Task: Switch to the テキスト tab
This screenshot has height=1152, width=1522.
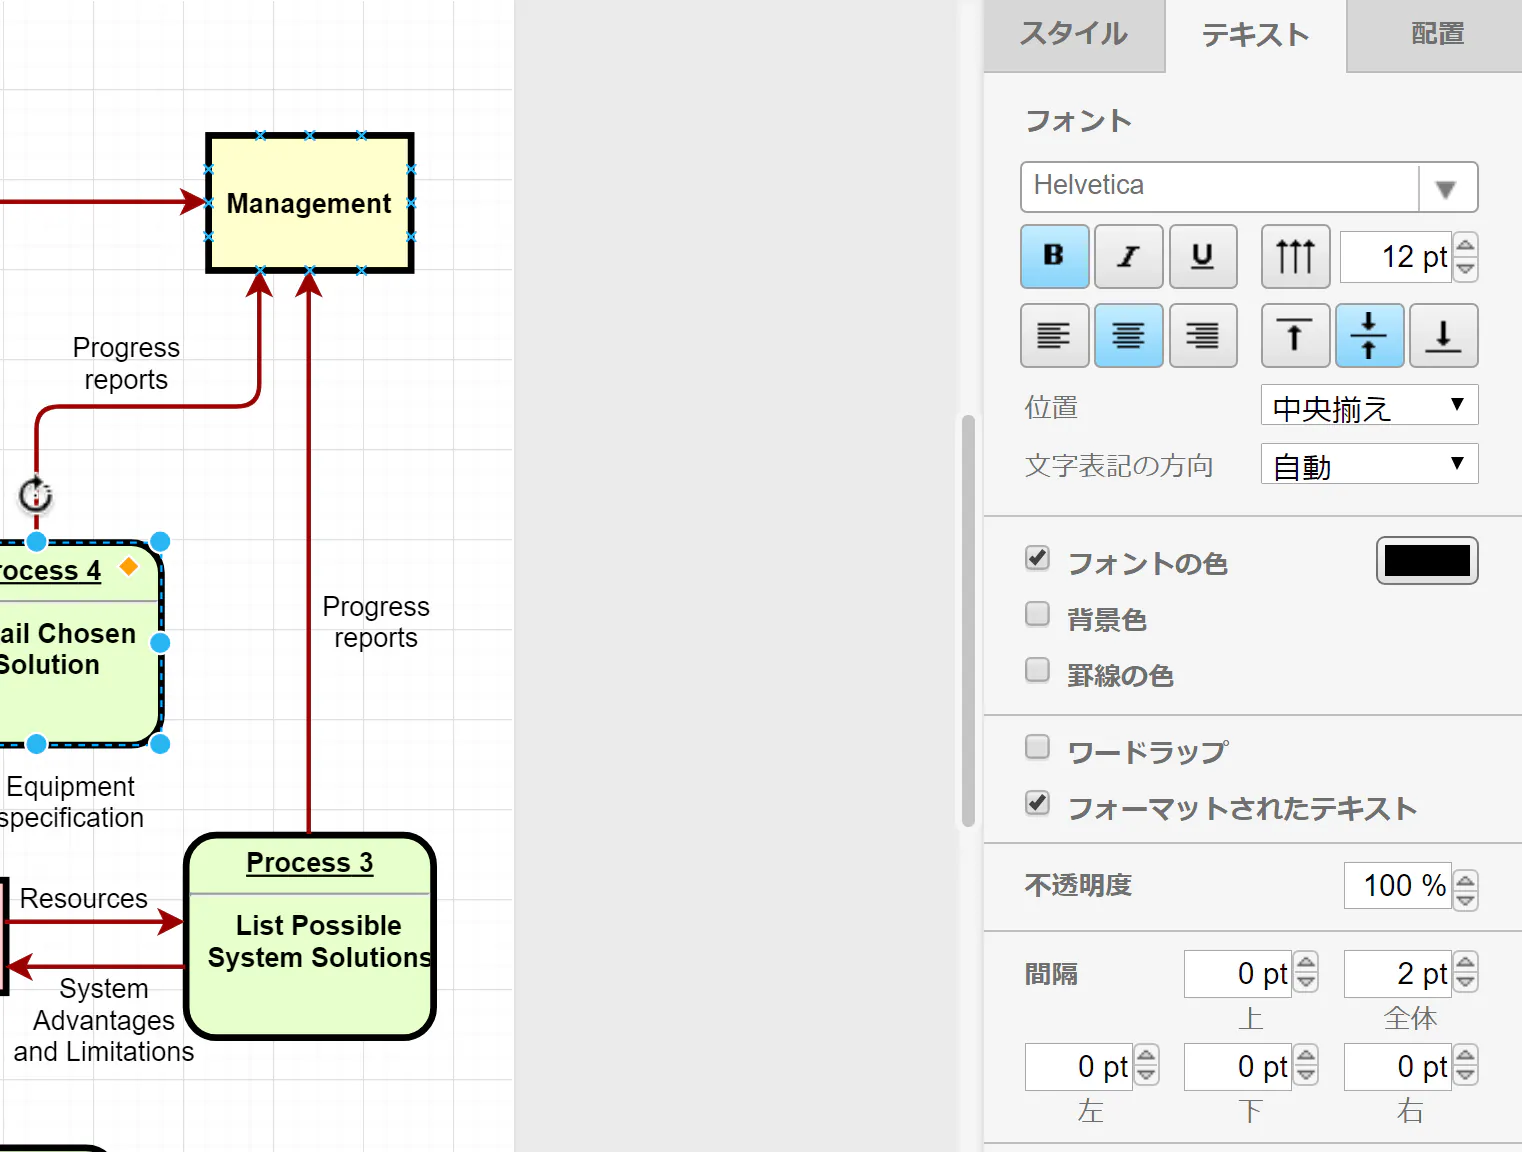Action: pos(1256,35)
